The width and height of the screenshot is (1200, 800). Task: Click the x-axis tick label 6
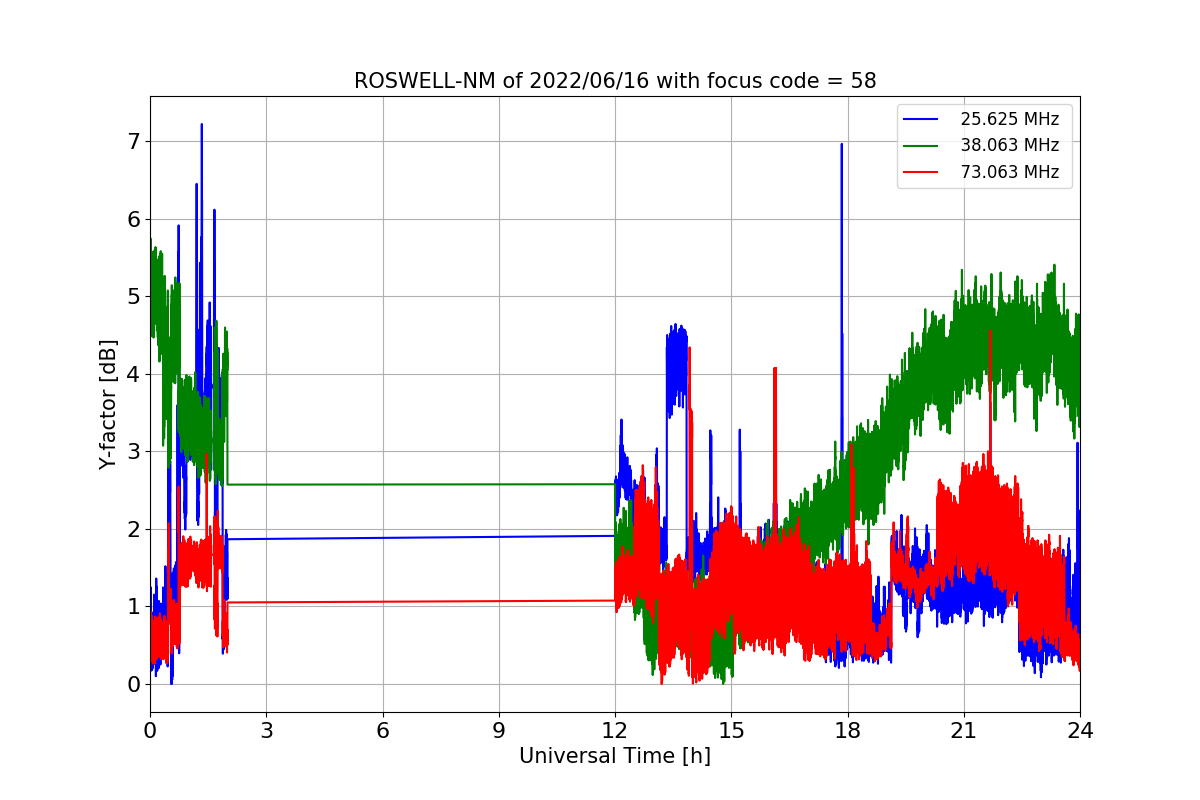(383, 731)
